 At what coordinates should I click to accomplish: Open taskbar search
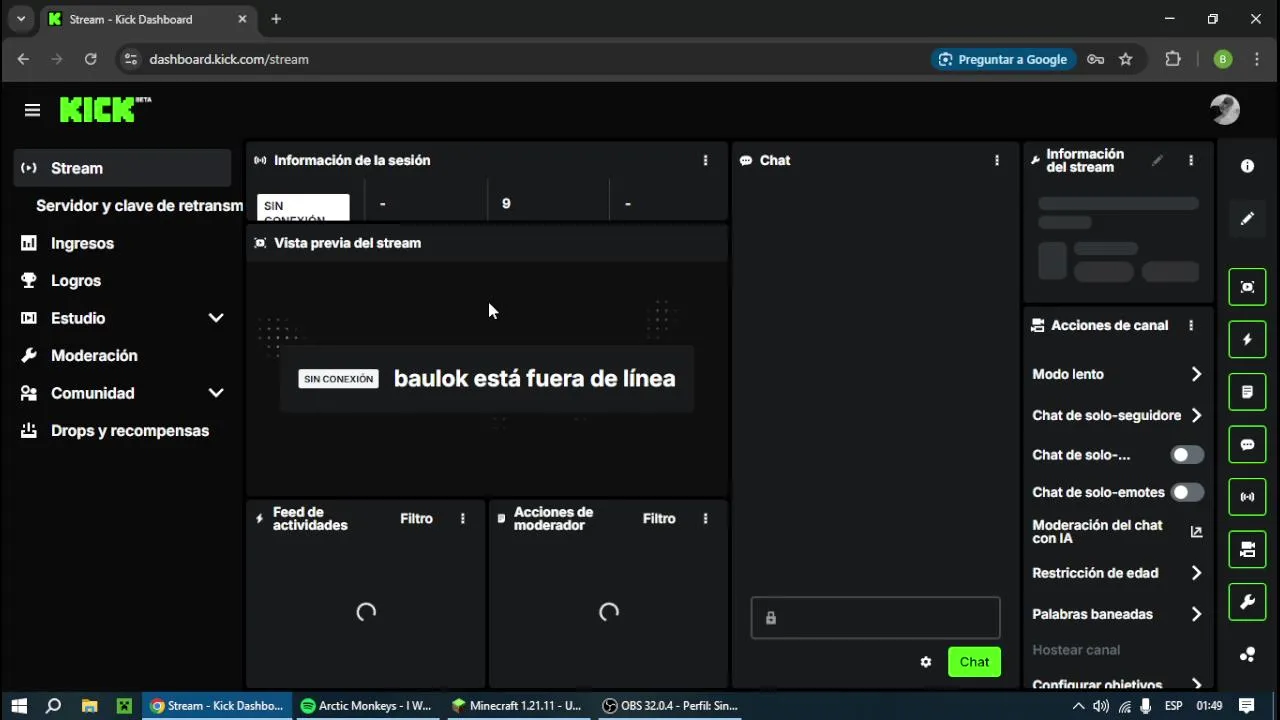[54, 705]
